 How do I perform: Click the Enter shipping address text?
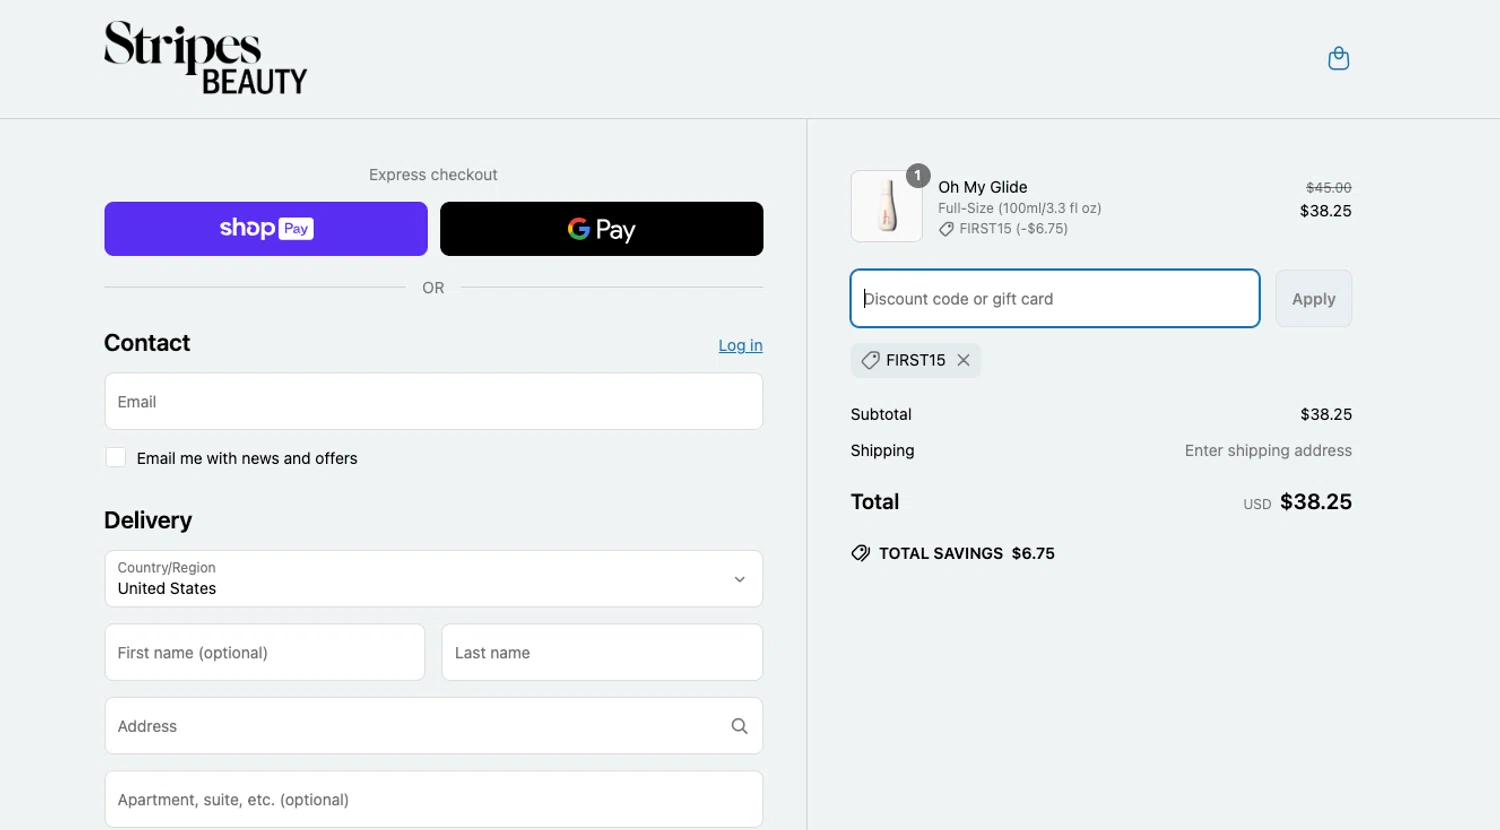click(1268, 450)
